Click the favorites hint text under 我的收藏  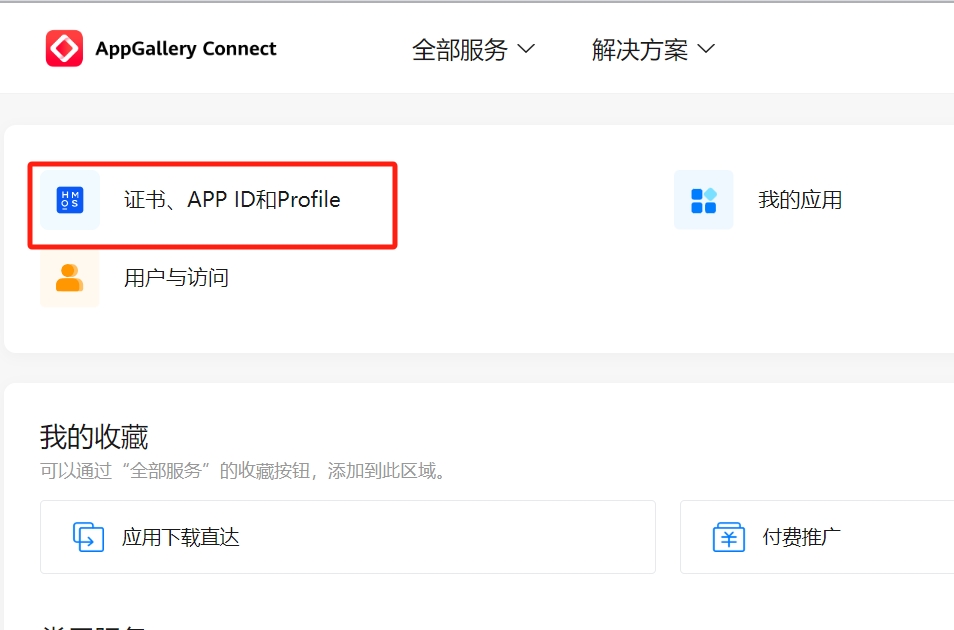tap(242, 470)
